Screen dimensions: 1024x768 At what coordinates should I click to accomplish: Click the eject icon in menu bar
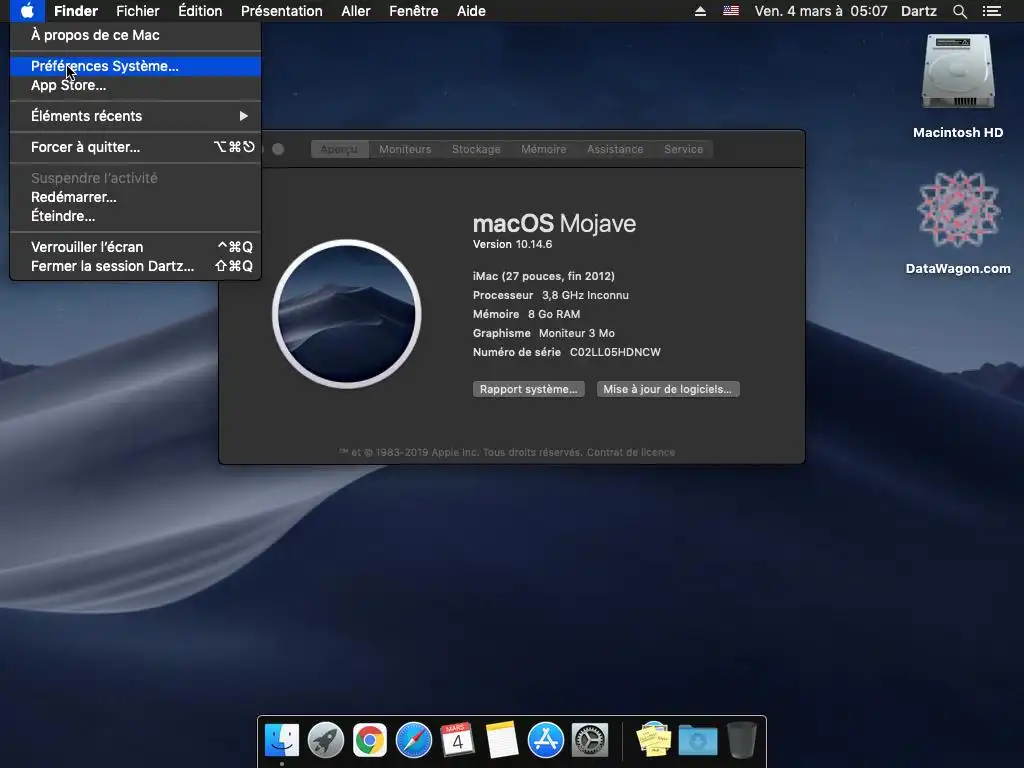tap(700, 11)
